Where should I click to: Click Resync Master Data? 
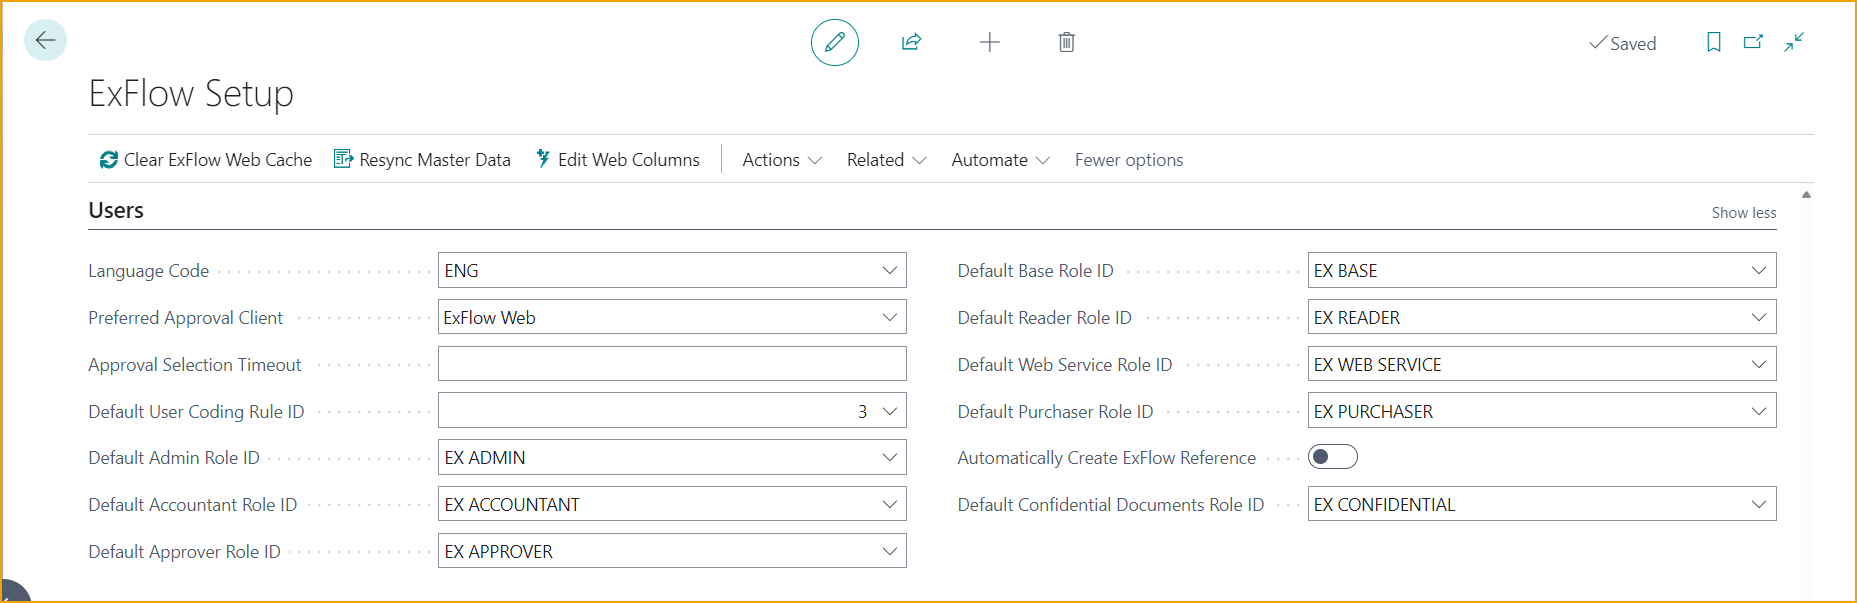pos(422,160)
